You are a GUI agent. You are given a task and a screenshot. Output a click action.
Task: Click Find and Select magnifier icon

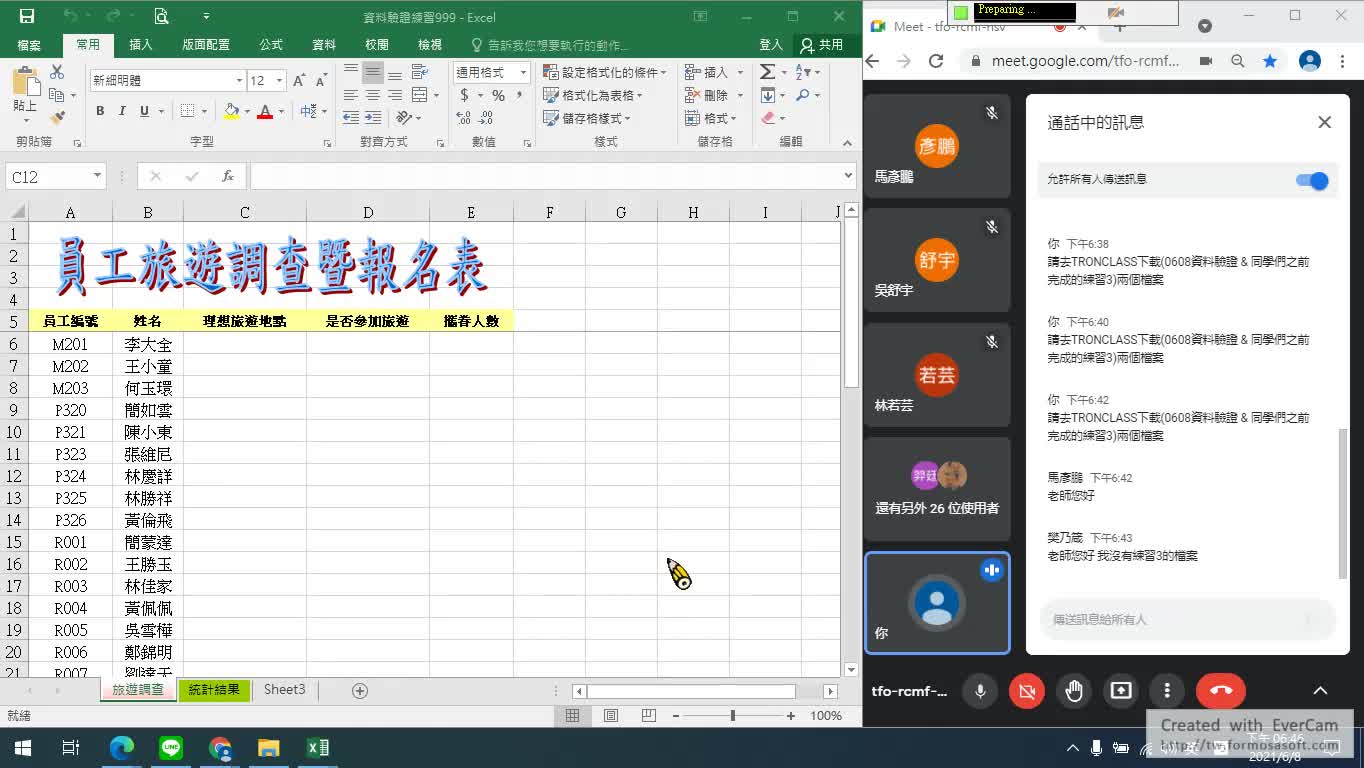803,95
